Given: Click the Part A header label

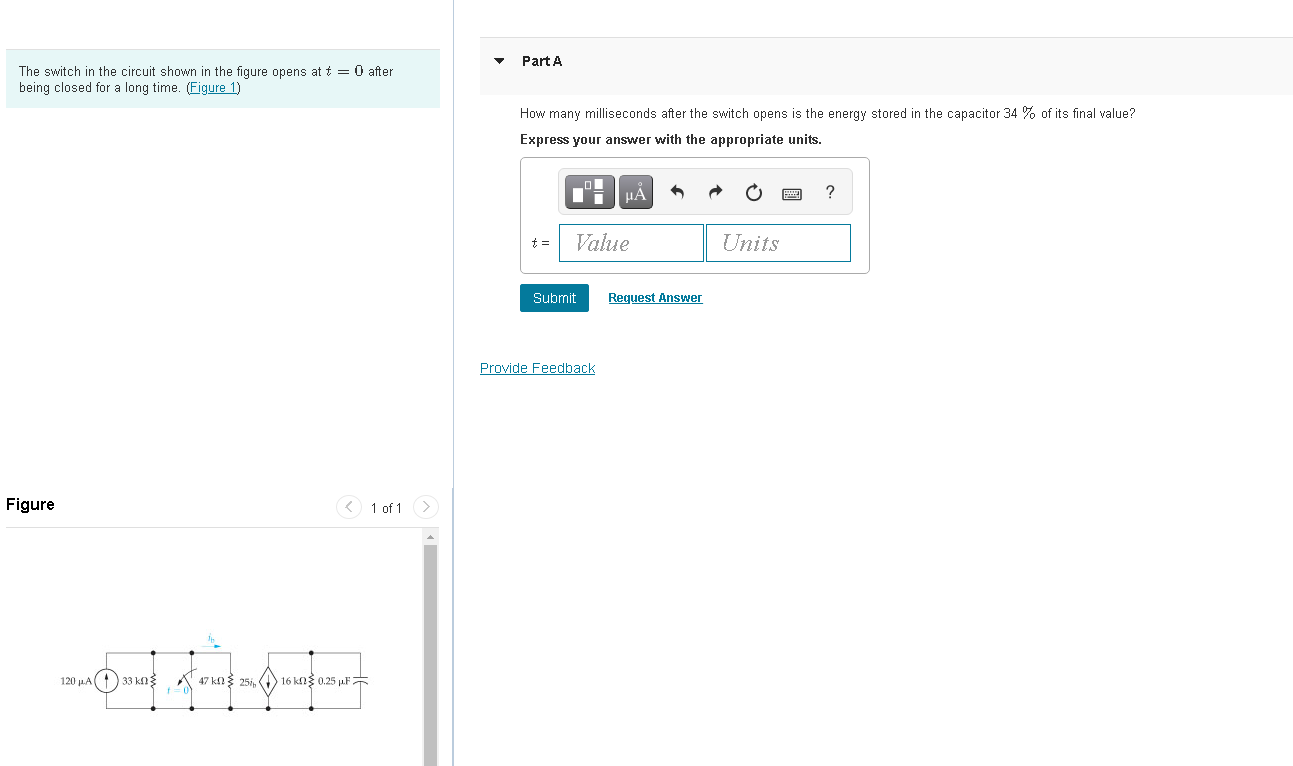Looking at the screenshot, I should click(542, 61).
